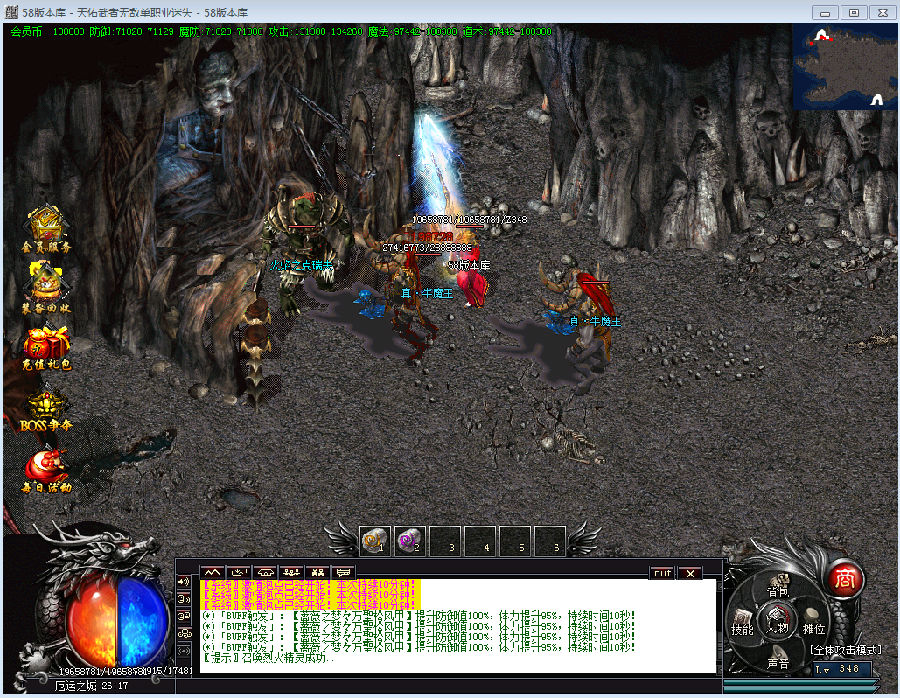Select the 真·牛魔王 monster with red wings
The height and width of the screenshot is (698, 900).
point(580,321)
